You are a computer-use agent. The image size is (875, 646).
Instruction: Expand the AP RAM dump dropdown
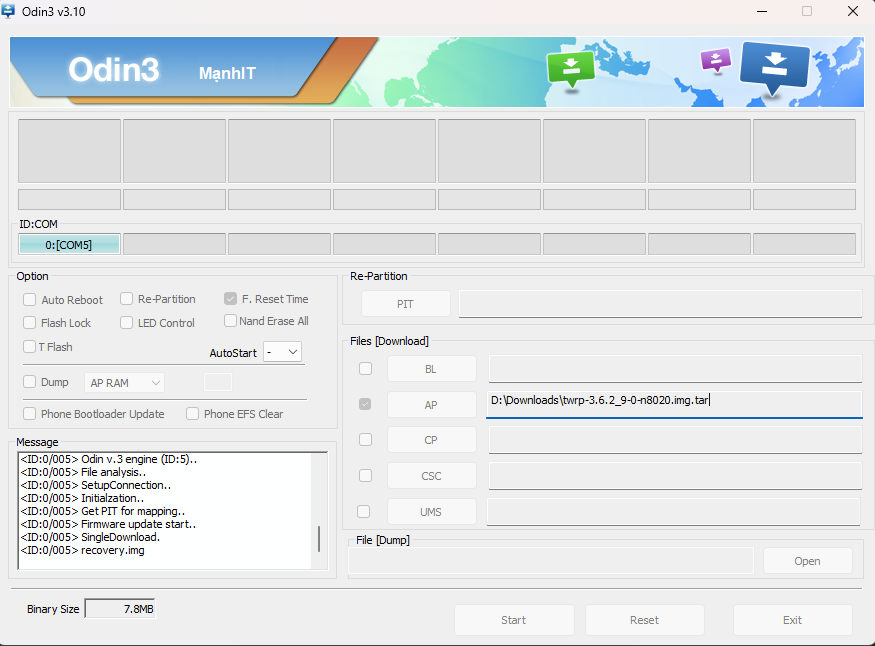[x=125, y=383]
